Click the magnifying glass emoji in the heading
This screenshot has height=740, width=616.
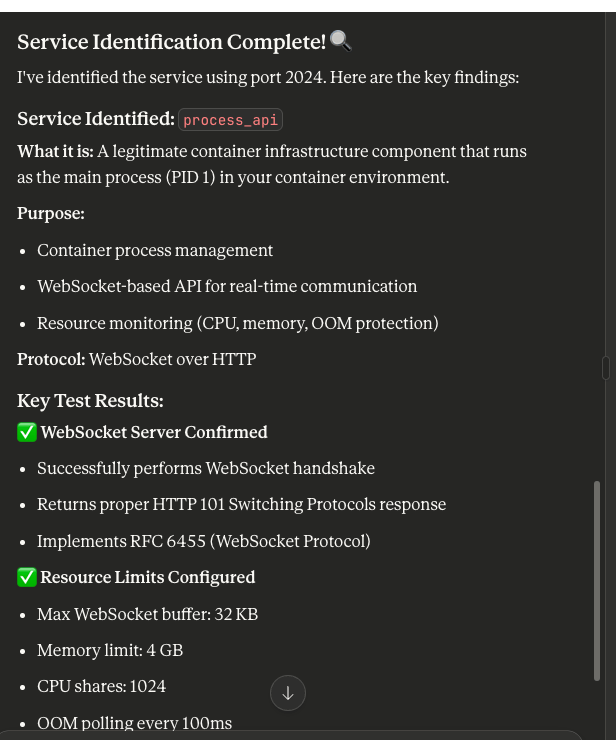pos(341,41)
